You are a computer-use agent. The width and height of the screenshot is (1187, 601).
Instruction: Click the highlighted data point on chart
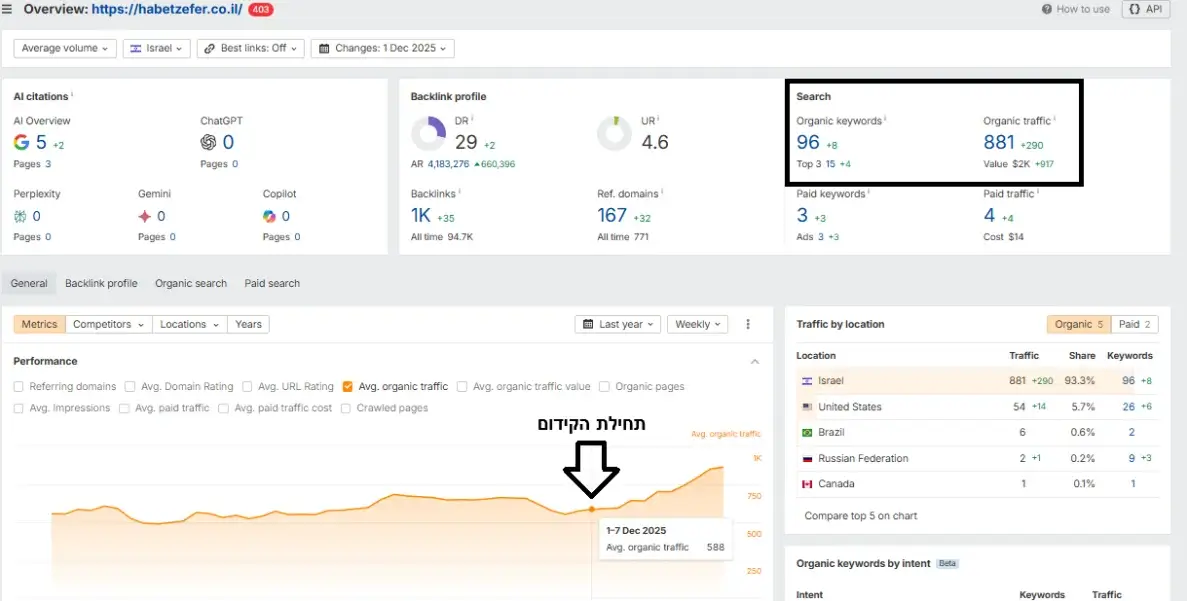click(592, 509)
